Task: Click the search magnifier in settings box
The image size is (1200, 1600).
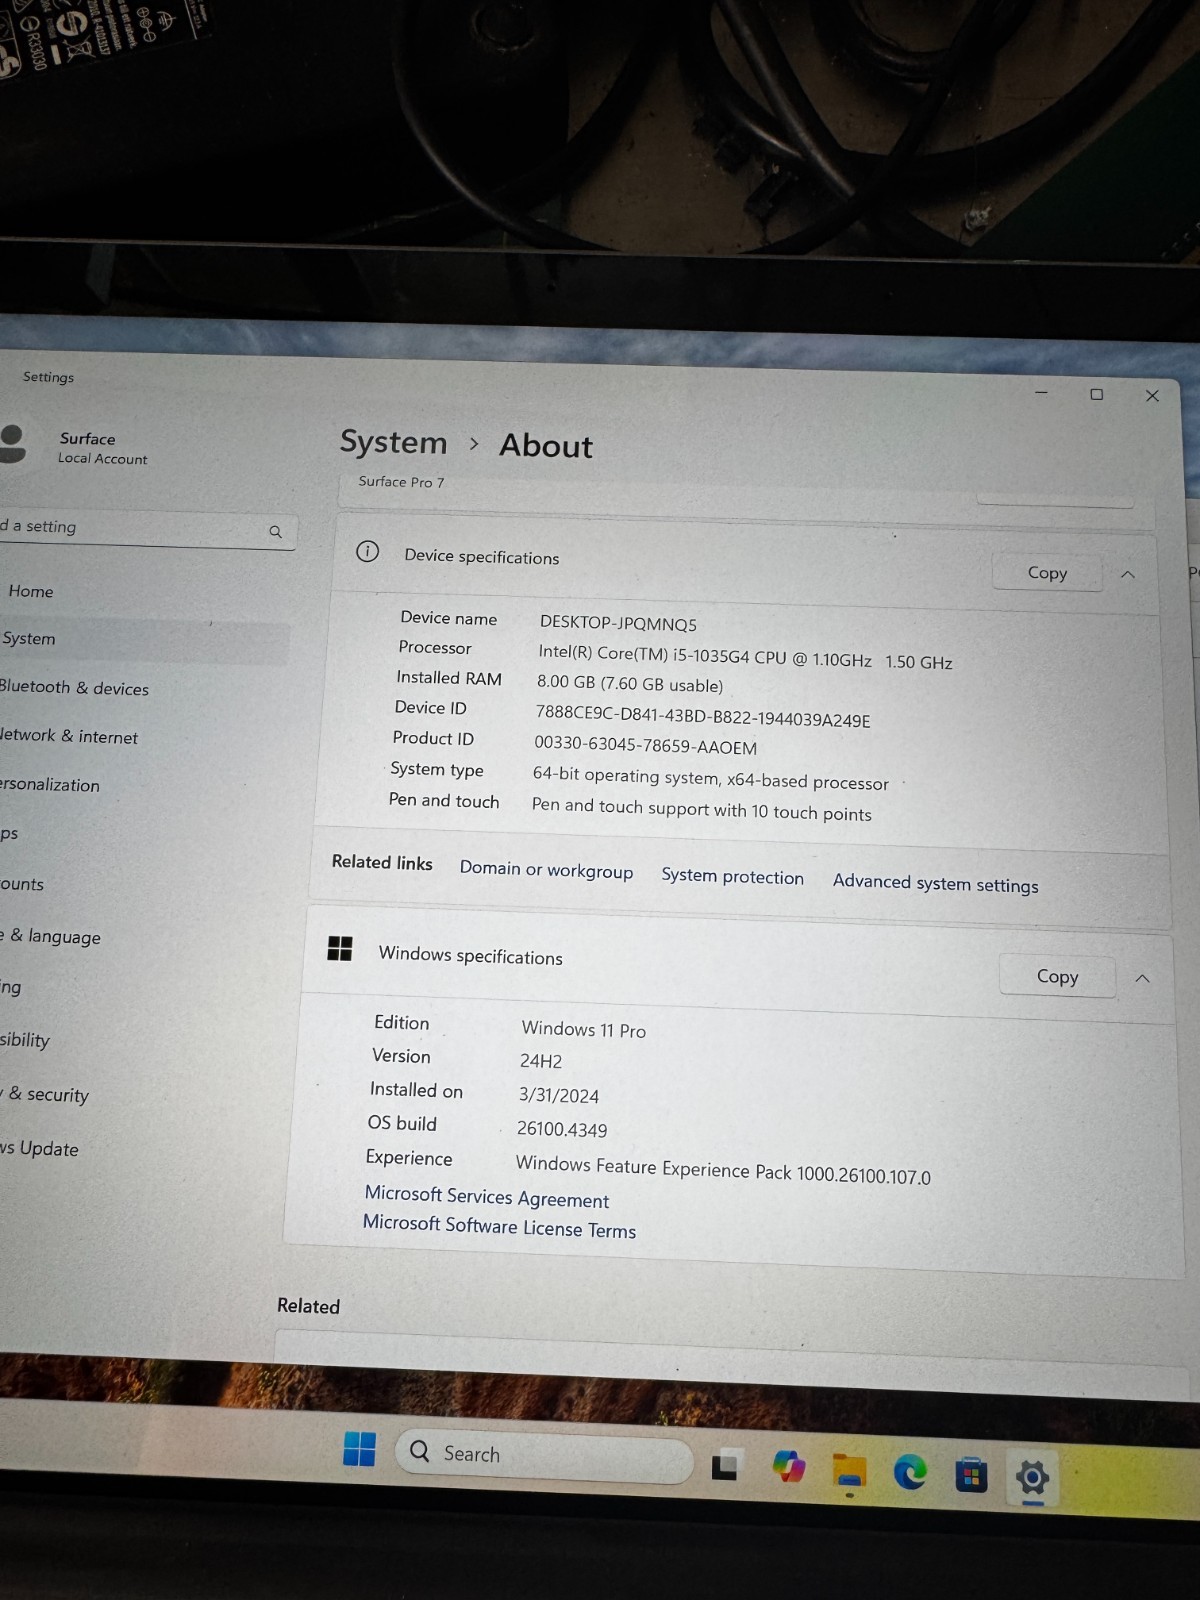Action: (x=276, y=532)
